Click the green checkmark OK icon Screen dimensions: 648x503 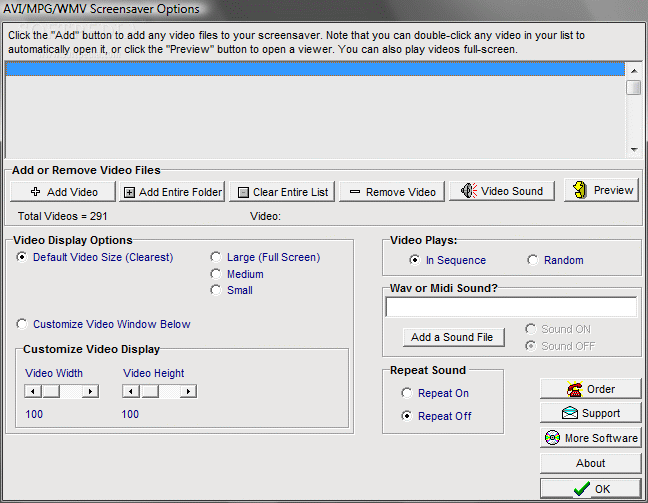point(581,489)
